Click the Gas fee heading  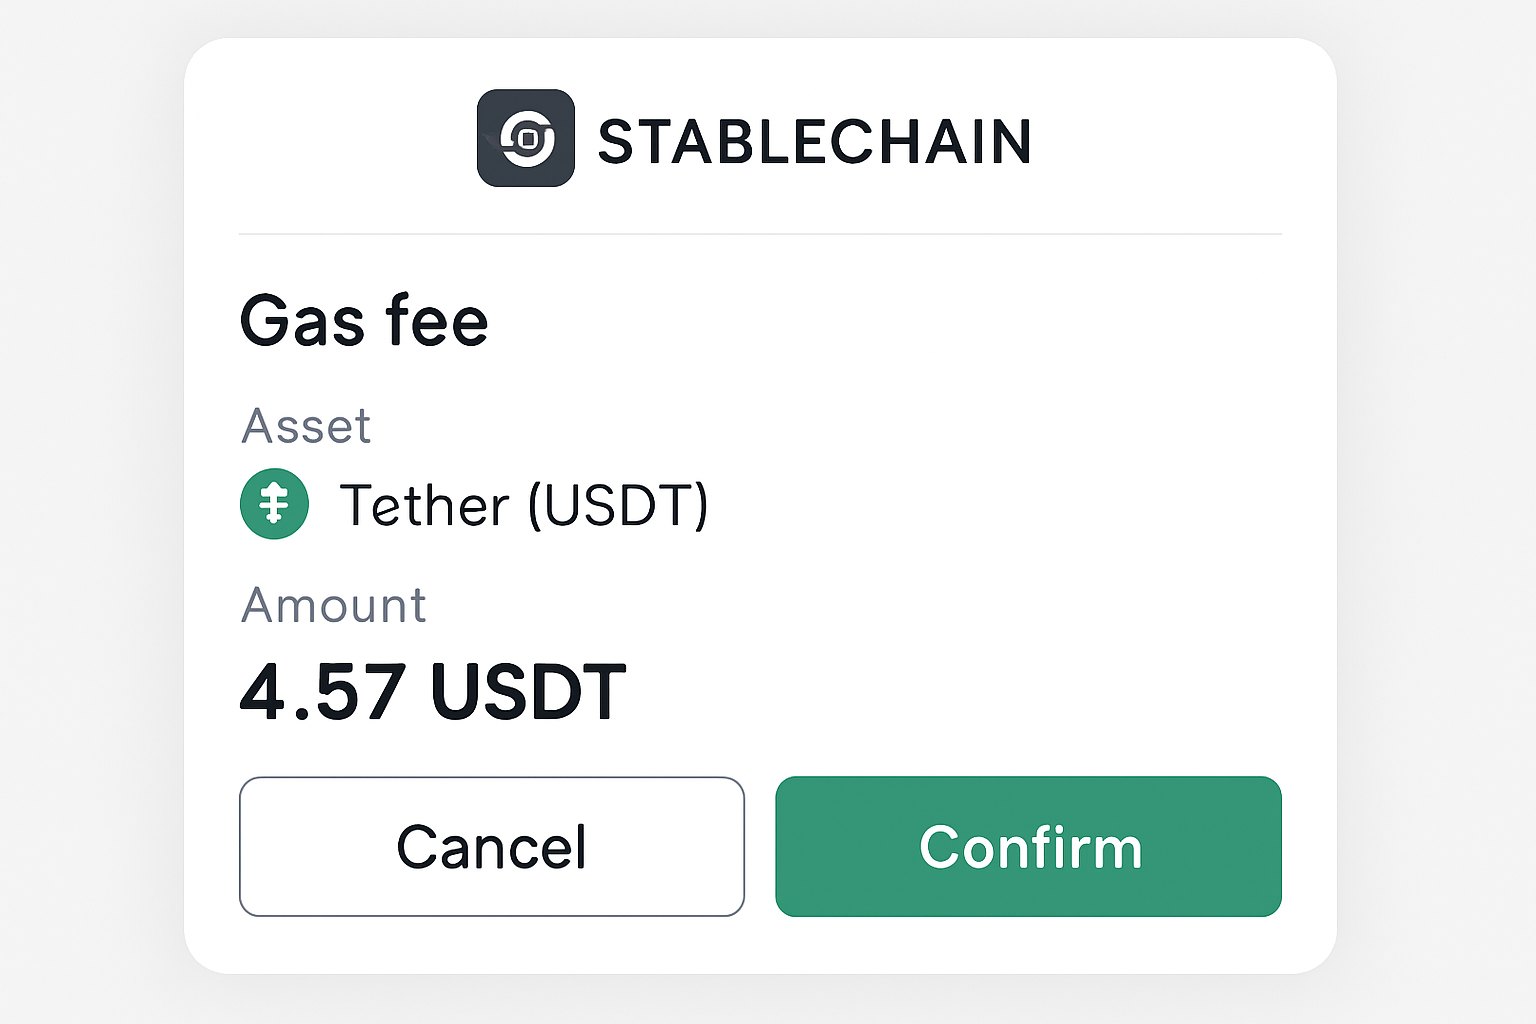(x=364, y=321)
